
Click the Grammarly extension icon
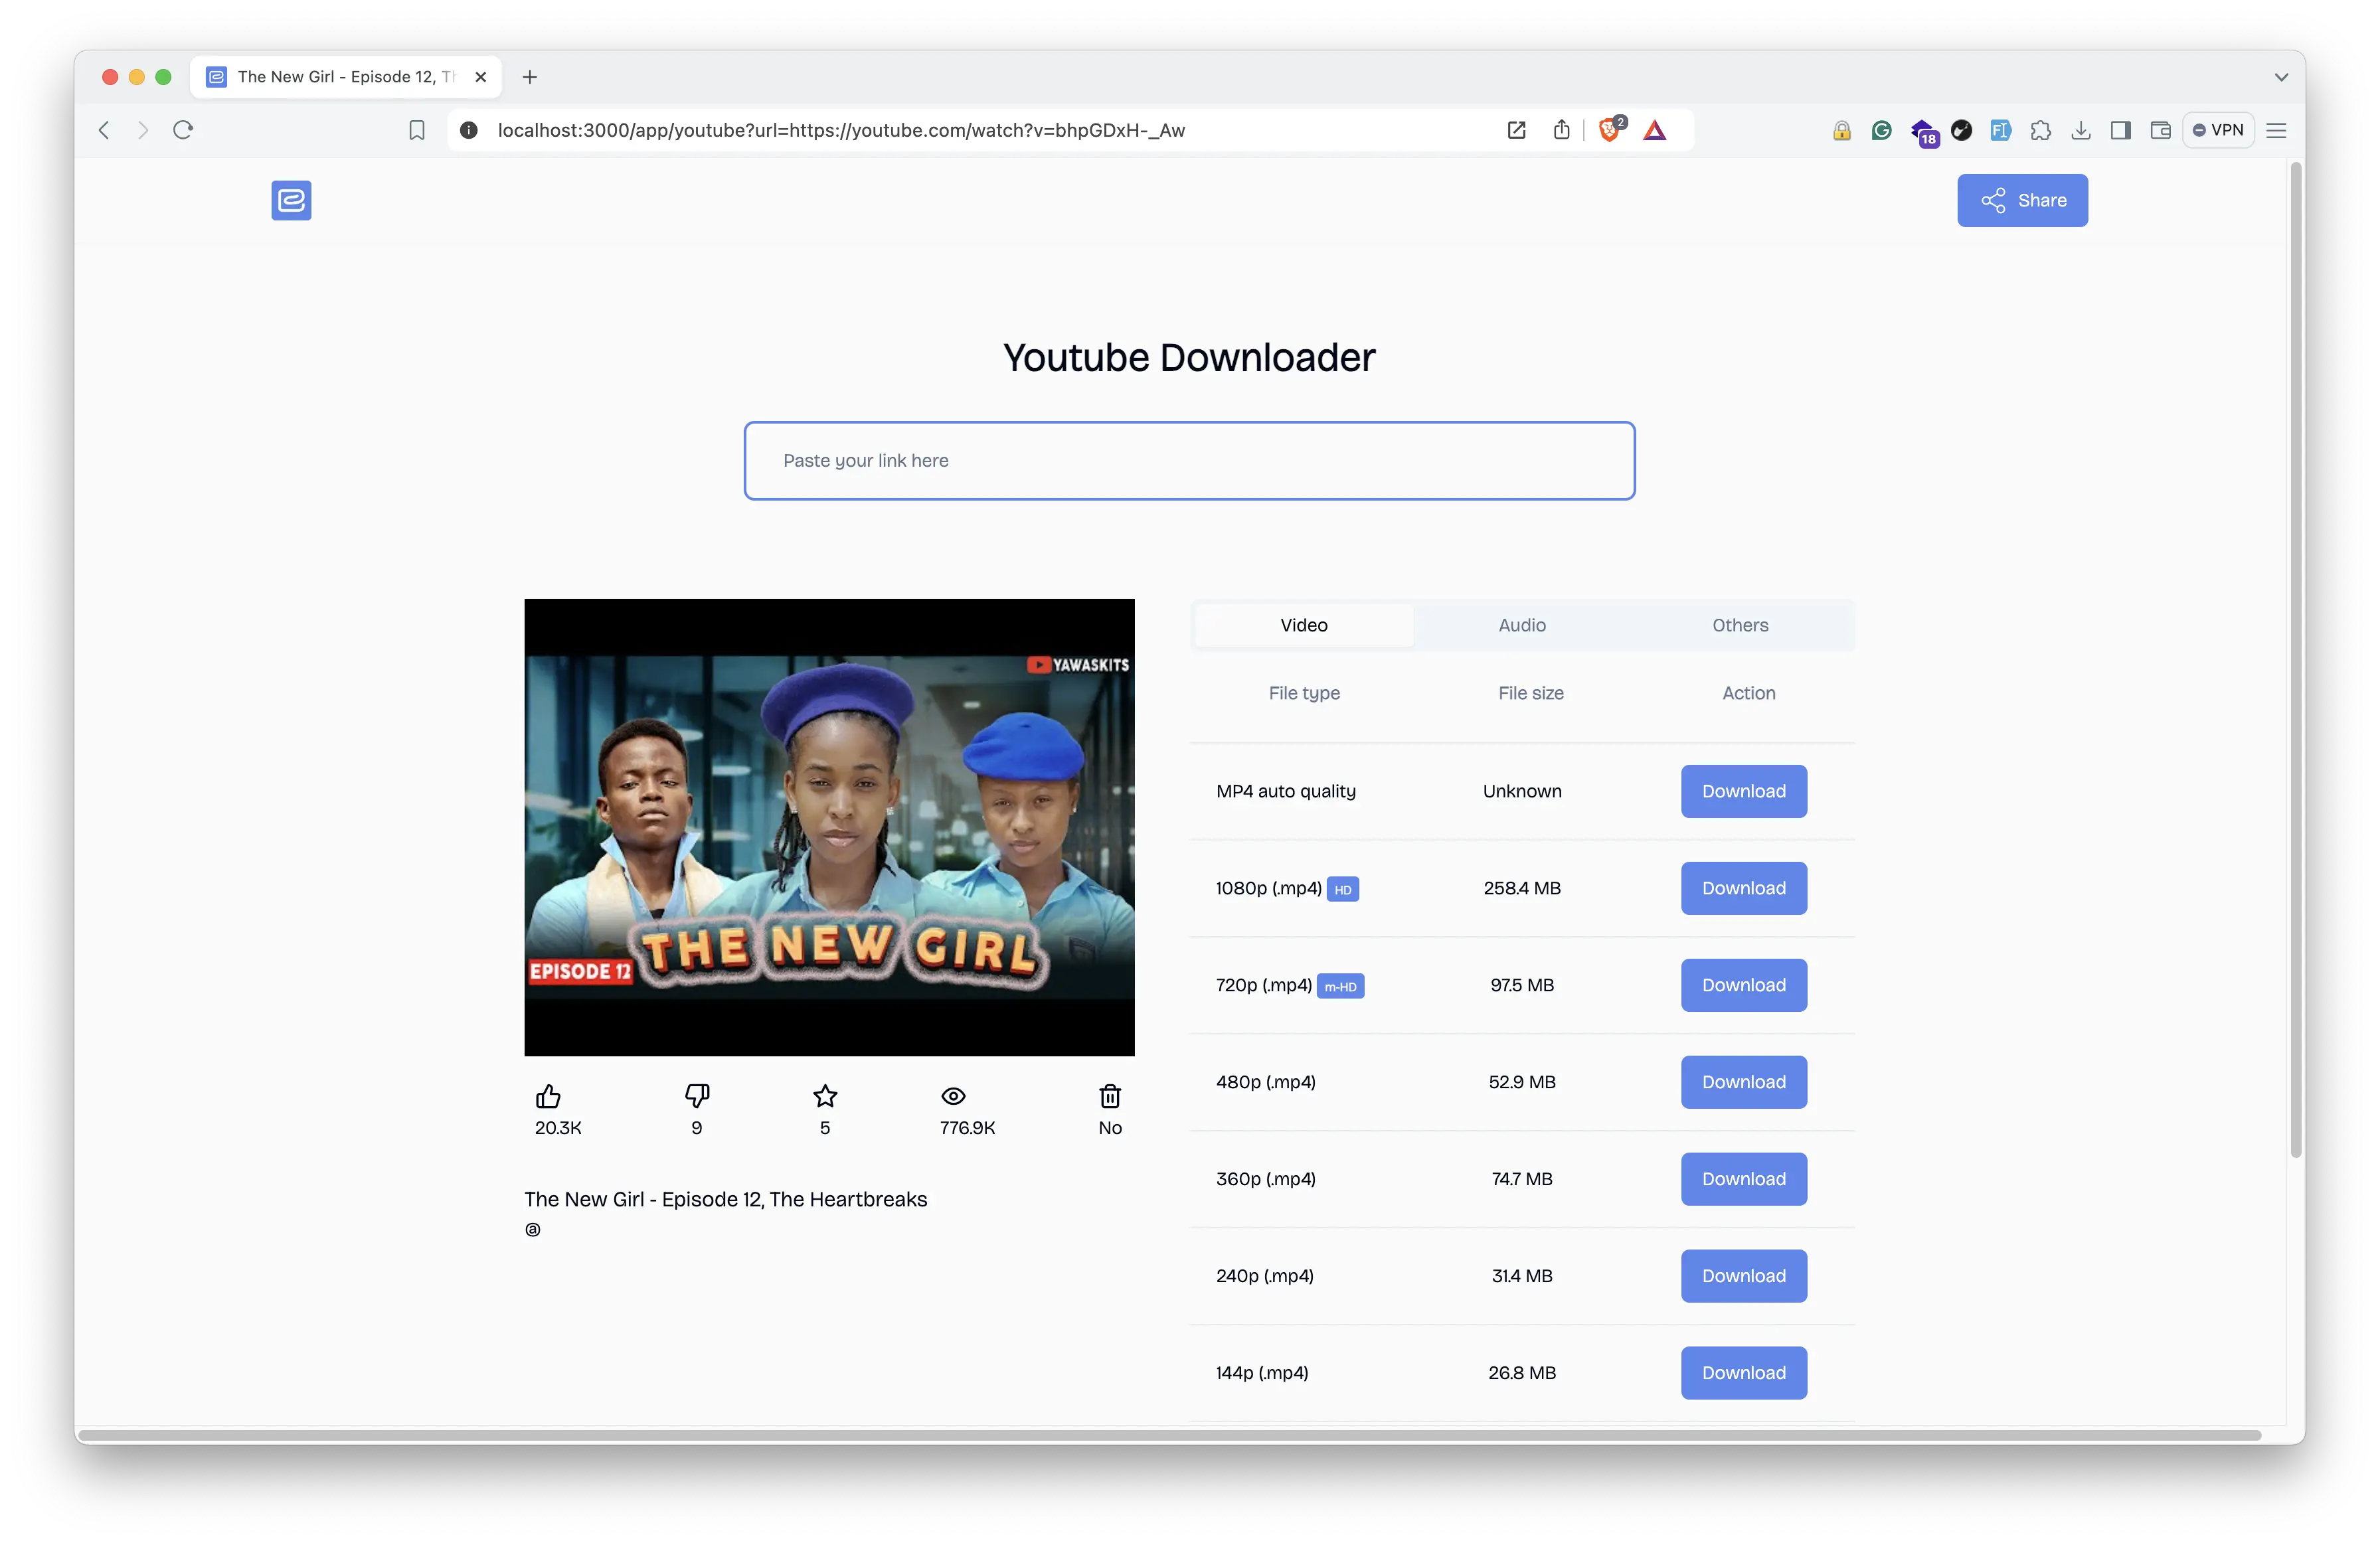pyautogui.click(x=1881, y=130)
